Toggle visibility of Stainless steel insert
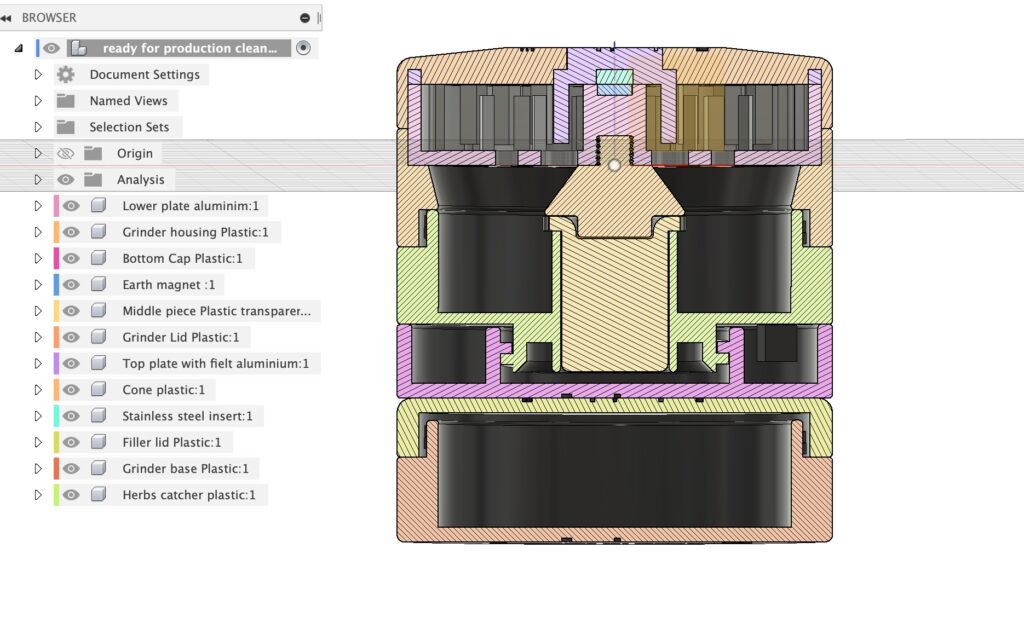The height and width of the screenshot is (635, 1024). pyautogui.click(x=71, y=416)
